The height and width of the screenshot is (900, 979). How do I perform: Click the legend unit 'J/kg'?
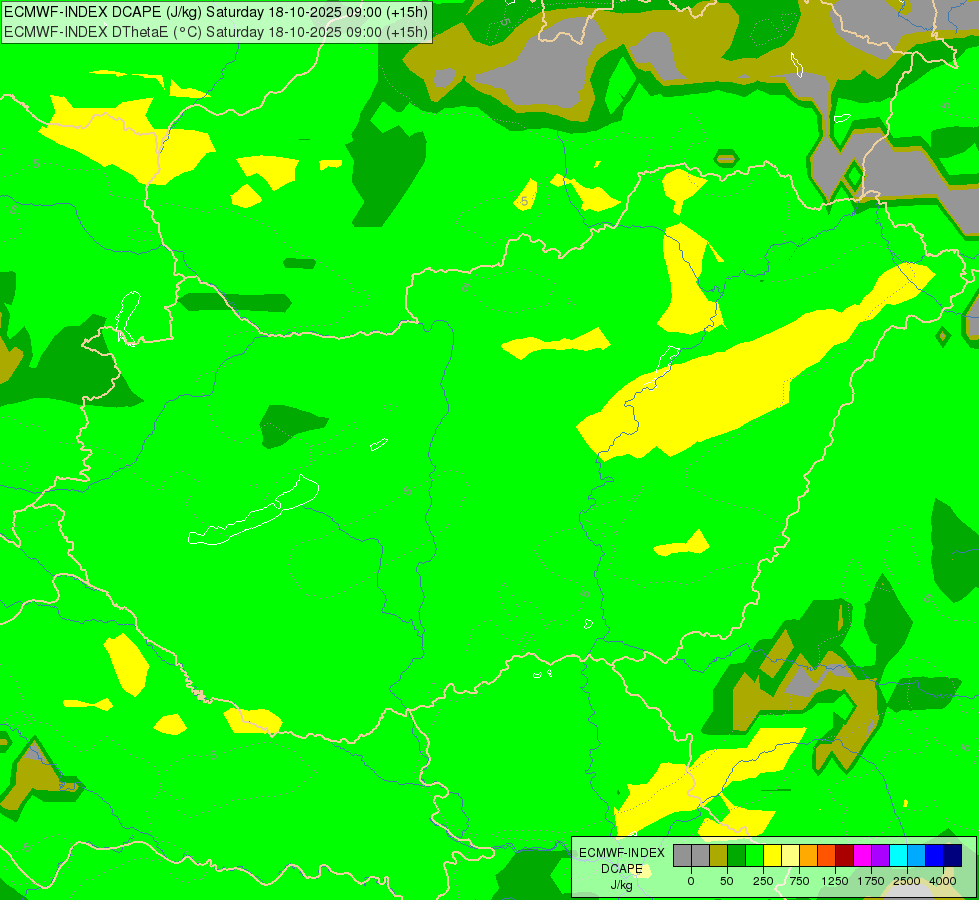click(622, 885)
